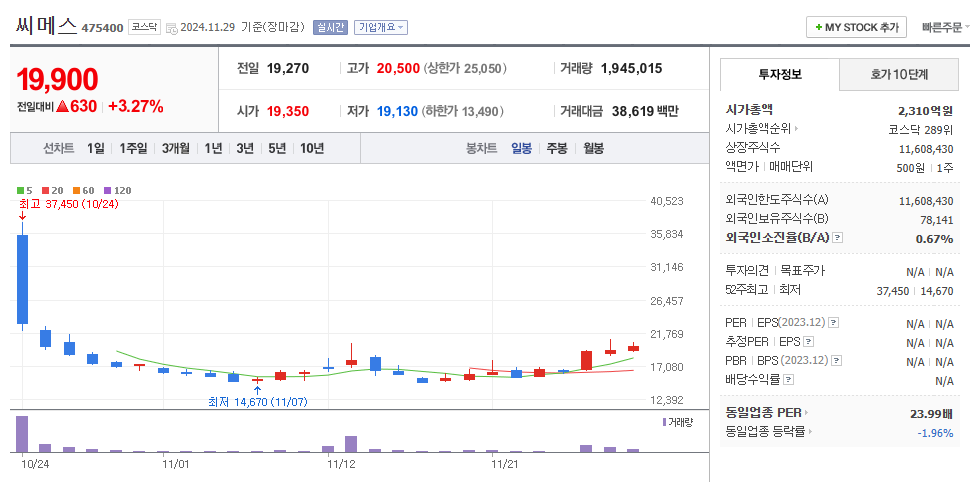Click the 코스닥 289위 ranking value
The image size is (978, 482).
[x=921, y=130]
